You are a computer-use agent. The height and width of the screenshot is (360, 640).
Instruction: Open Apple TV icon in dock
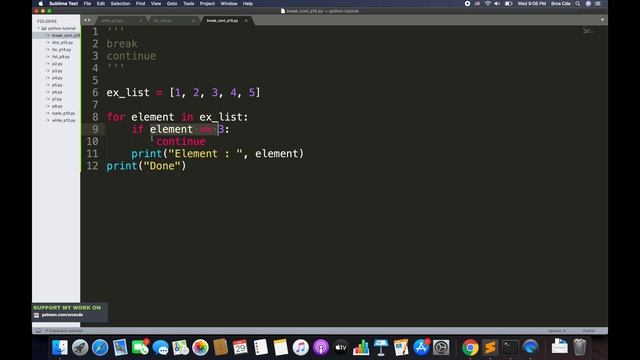[x=341, y=347]
